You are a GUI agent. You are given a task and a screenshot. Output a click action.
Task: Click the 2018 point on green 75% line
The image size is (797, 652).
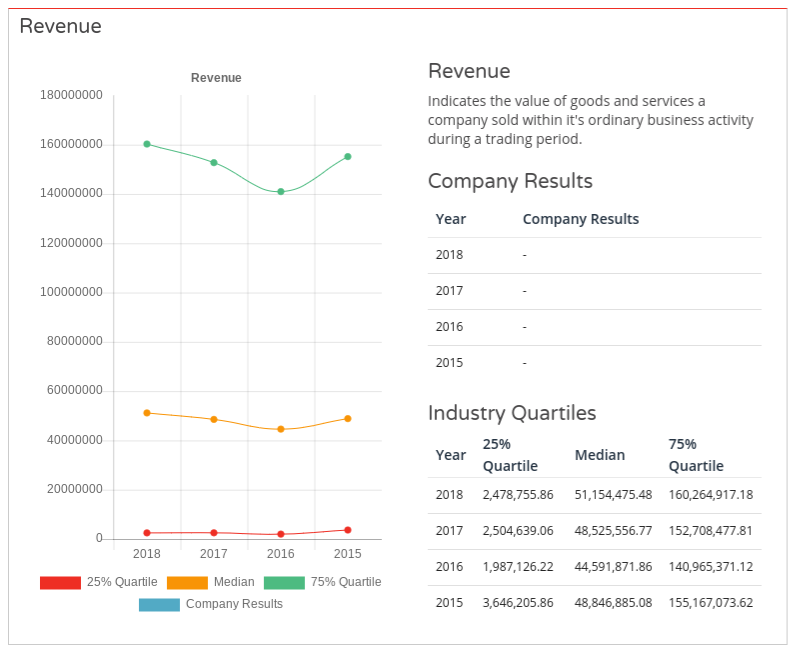point(147,144)
